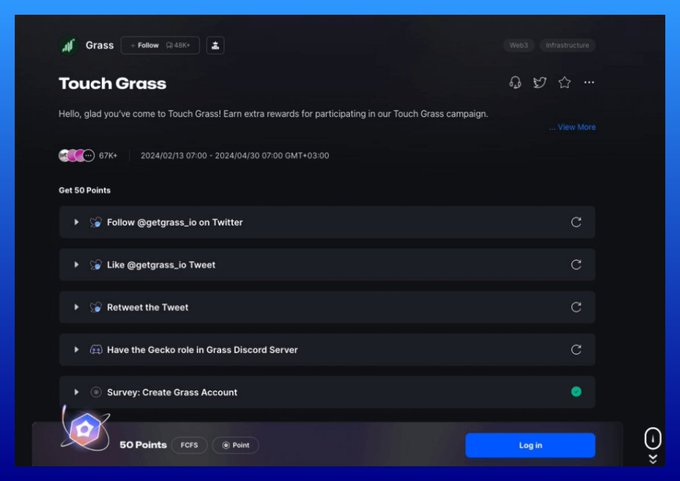Click the points gem badge icon
680x481 pixels.
click(86, 429)
